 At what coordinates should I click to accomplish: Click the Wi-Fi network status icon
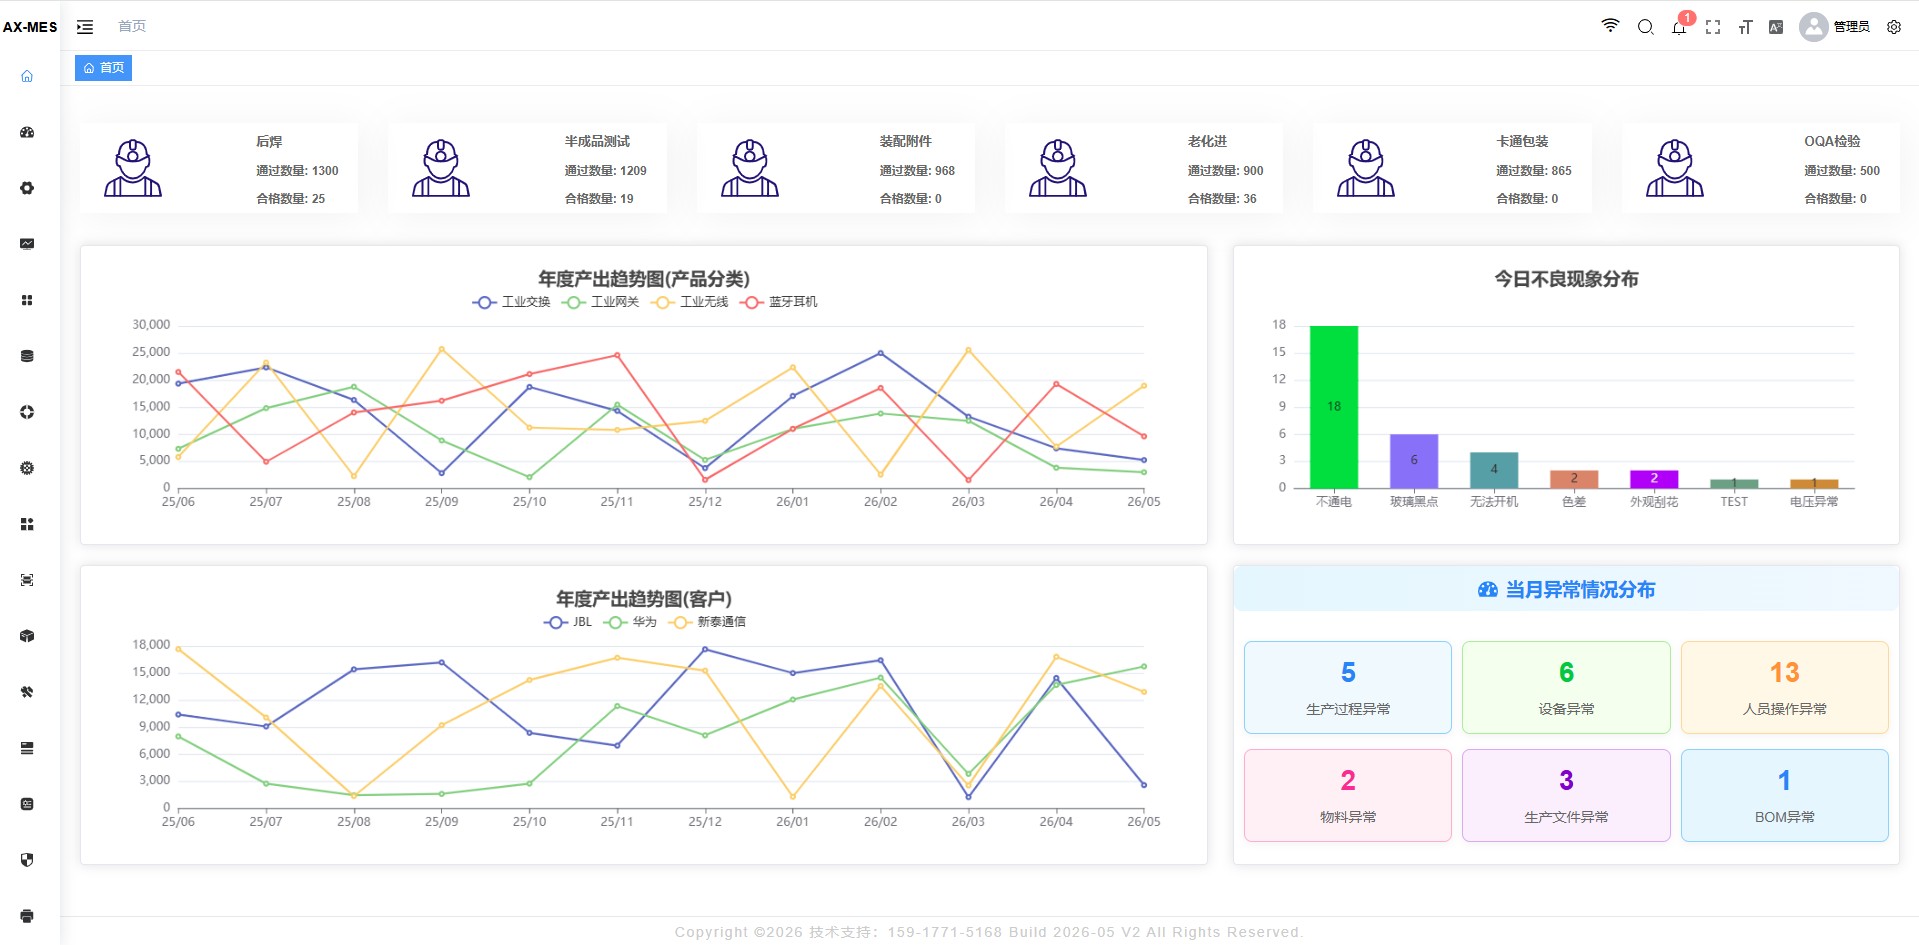(x=1610, y=26)
